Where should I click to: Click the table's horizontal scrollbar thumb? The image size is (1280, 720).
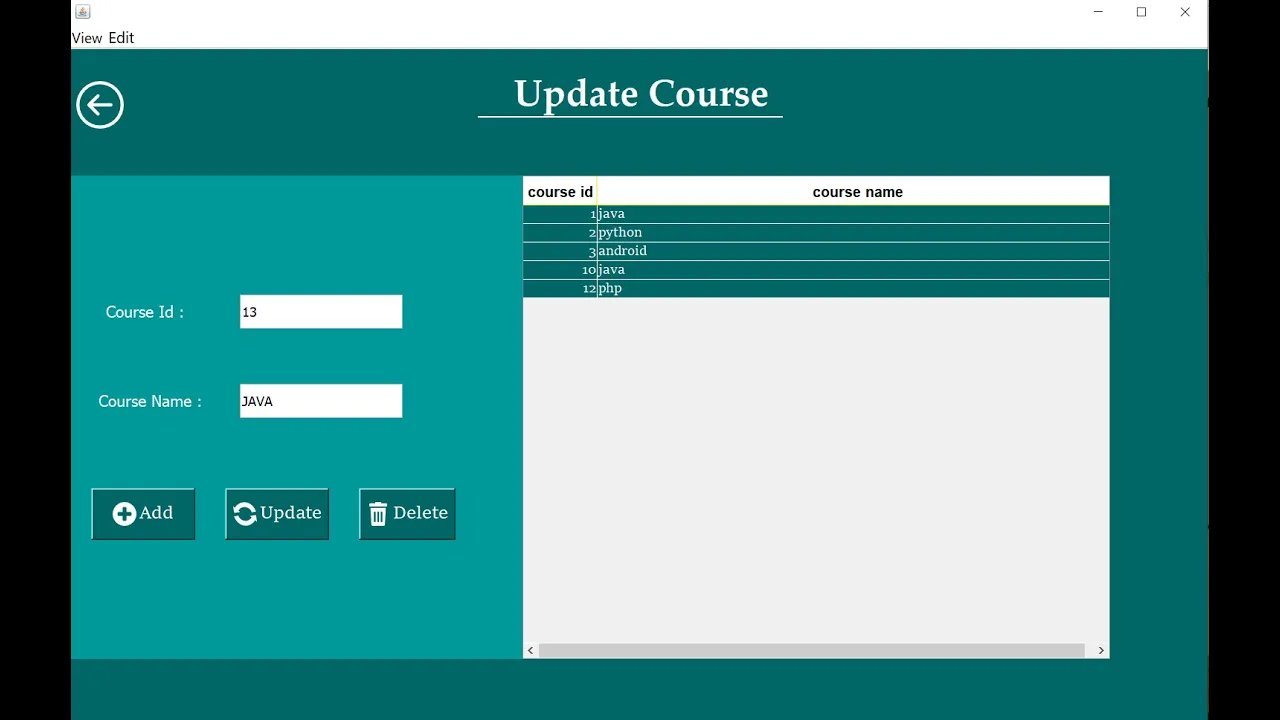pos(812,651)
